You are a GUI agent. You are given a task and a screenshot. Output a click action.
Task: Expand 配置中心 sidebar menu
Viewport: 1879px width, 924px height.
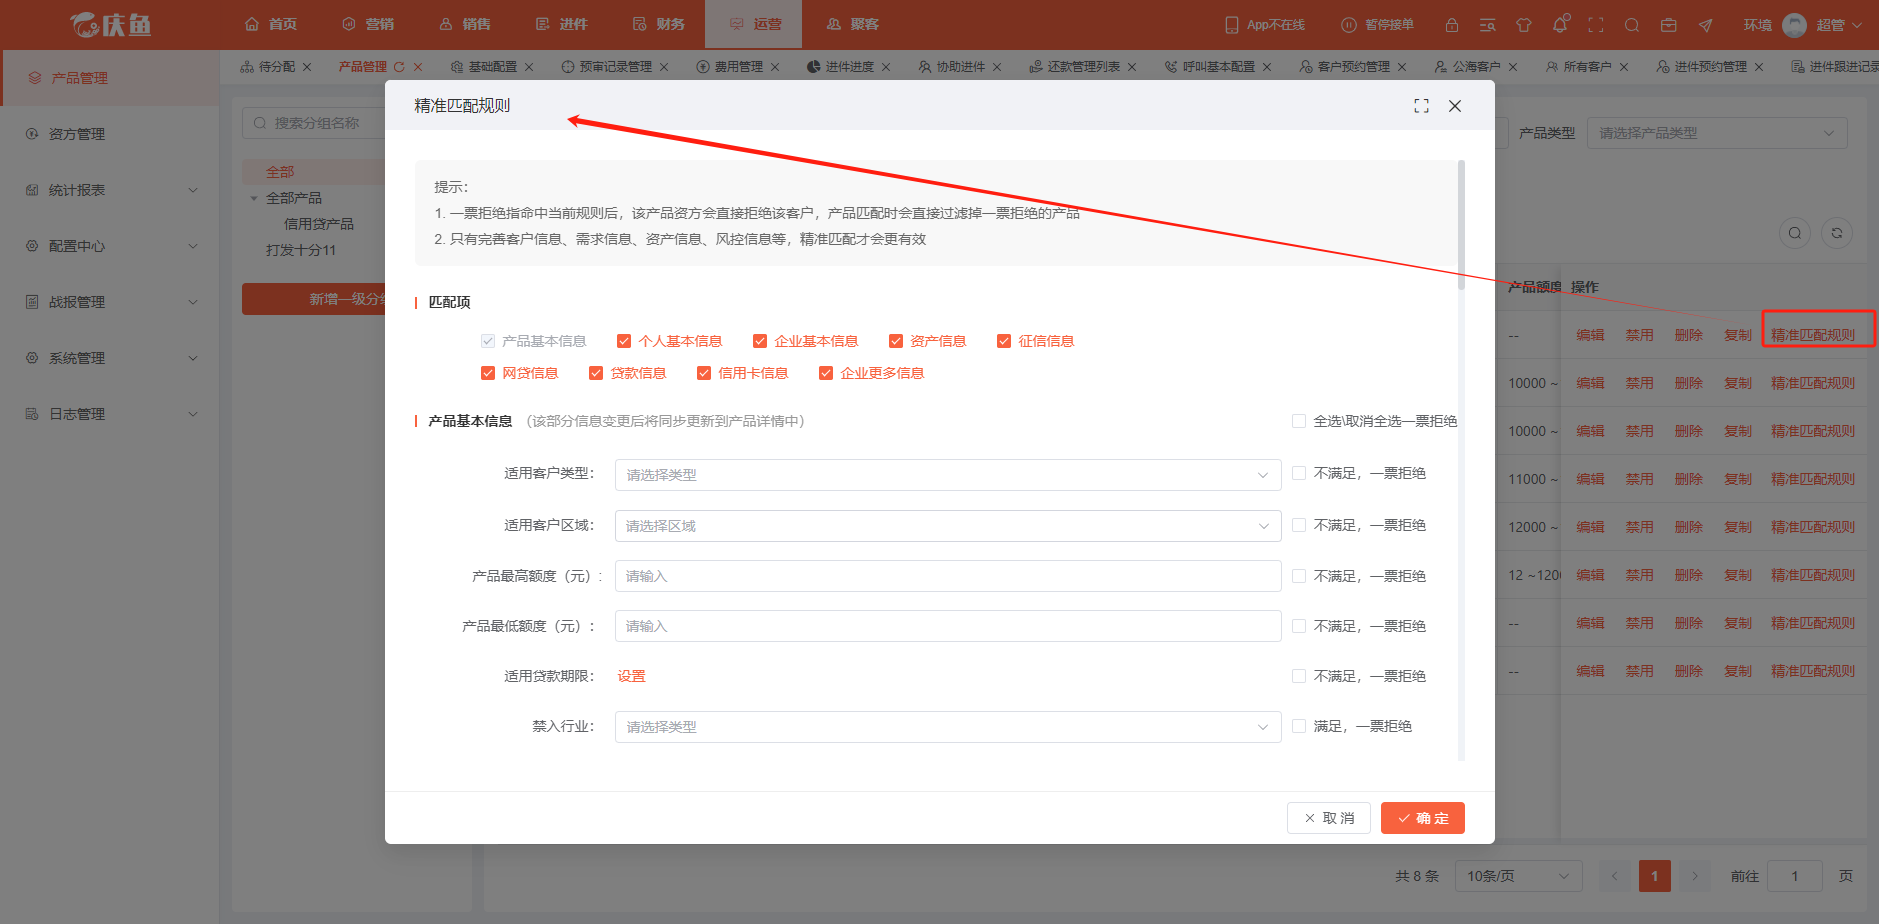(x=110, y=246)
